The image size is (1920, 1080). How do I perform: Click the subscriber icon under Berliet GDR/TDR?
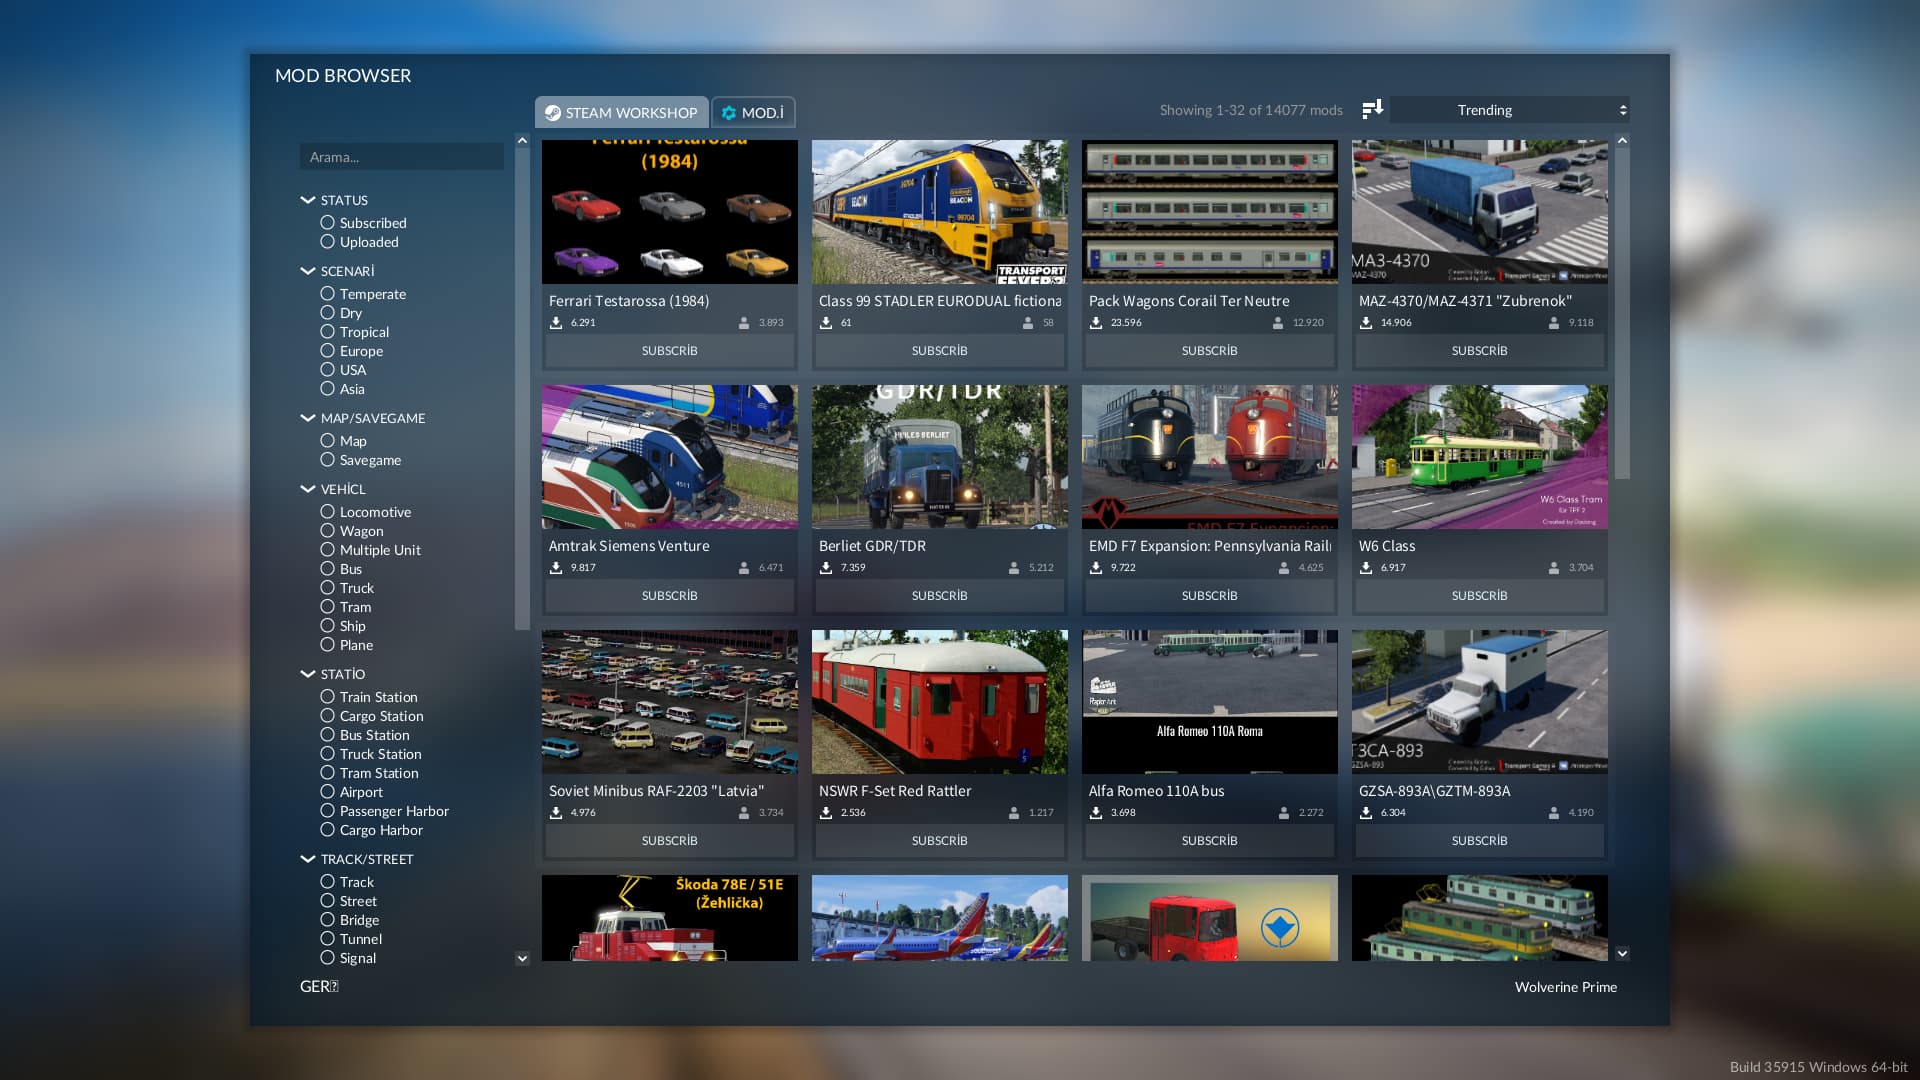[1014, 568]
